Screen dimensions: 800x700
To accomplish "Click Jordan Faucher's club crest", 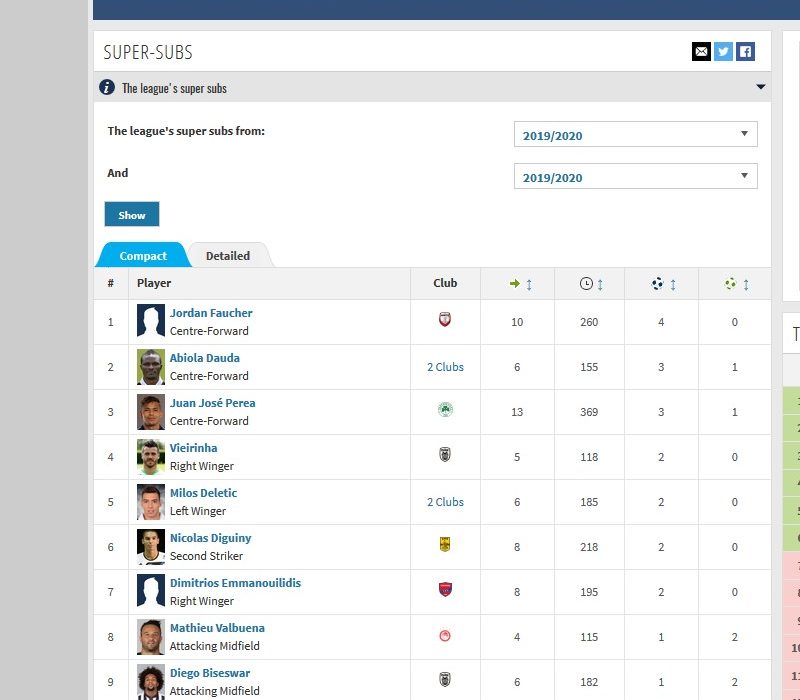I will click(445, 321).
